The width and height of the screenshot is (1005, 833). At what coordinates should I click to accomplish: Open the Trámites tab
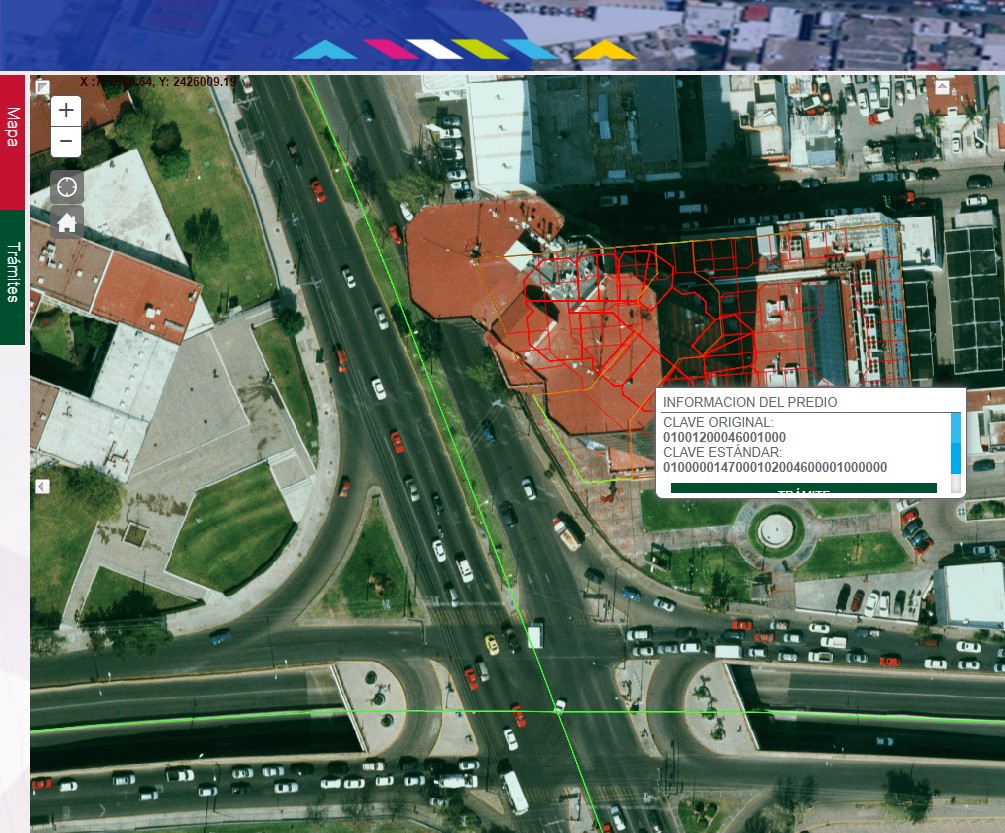13,272
